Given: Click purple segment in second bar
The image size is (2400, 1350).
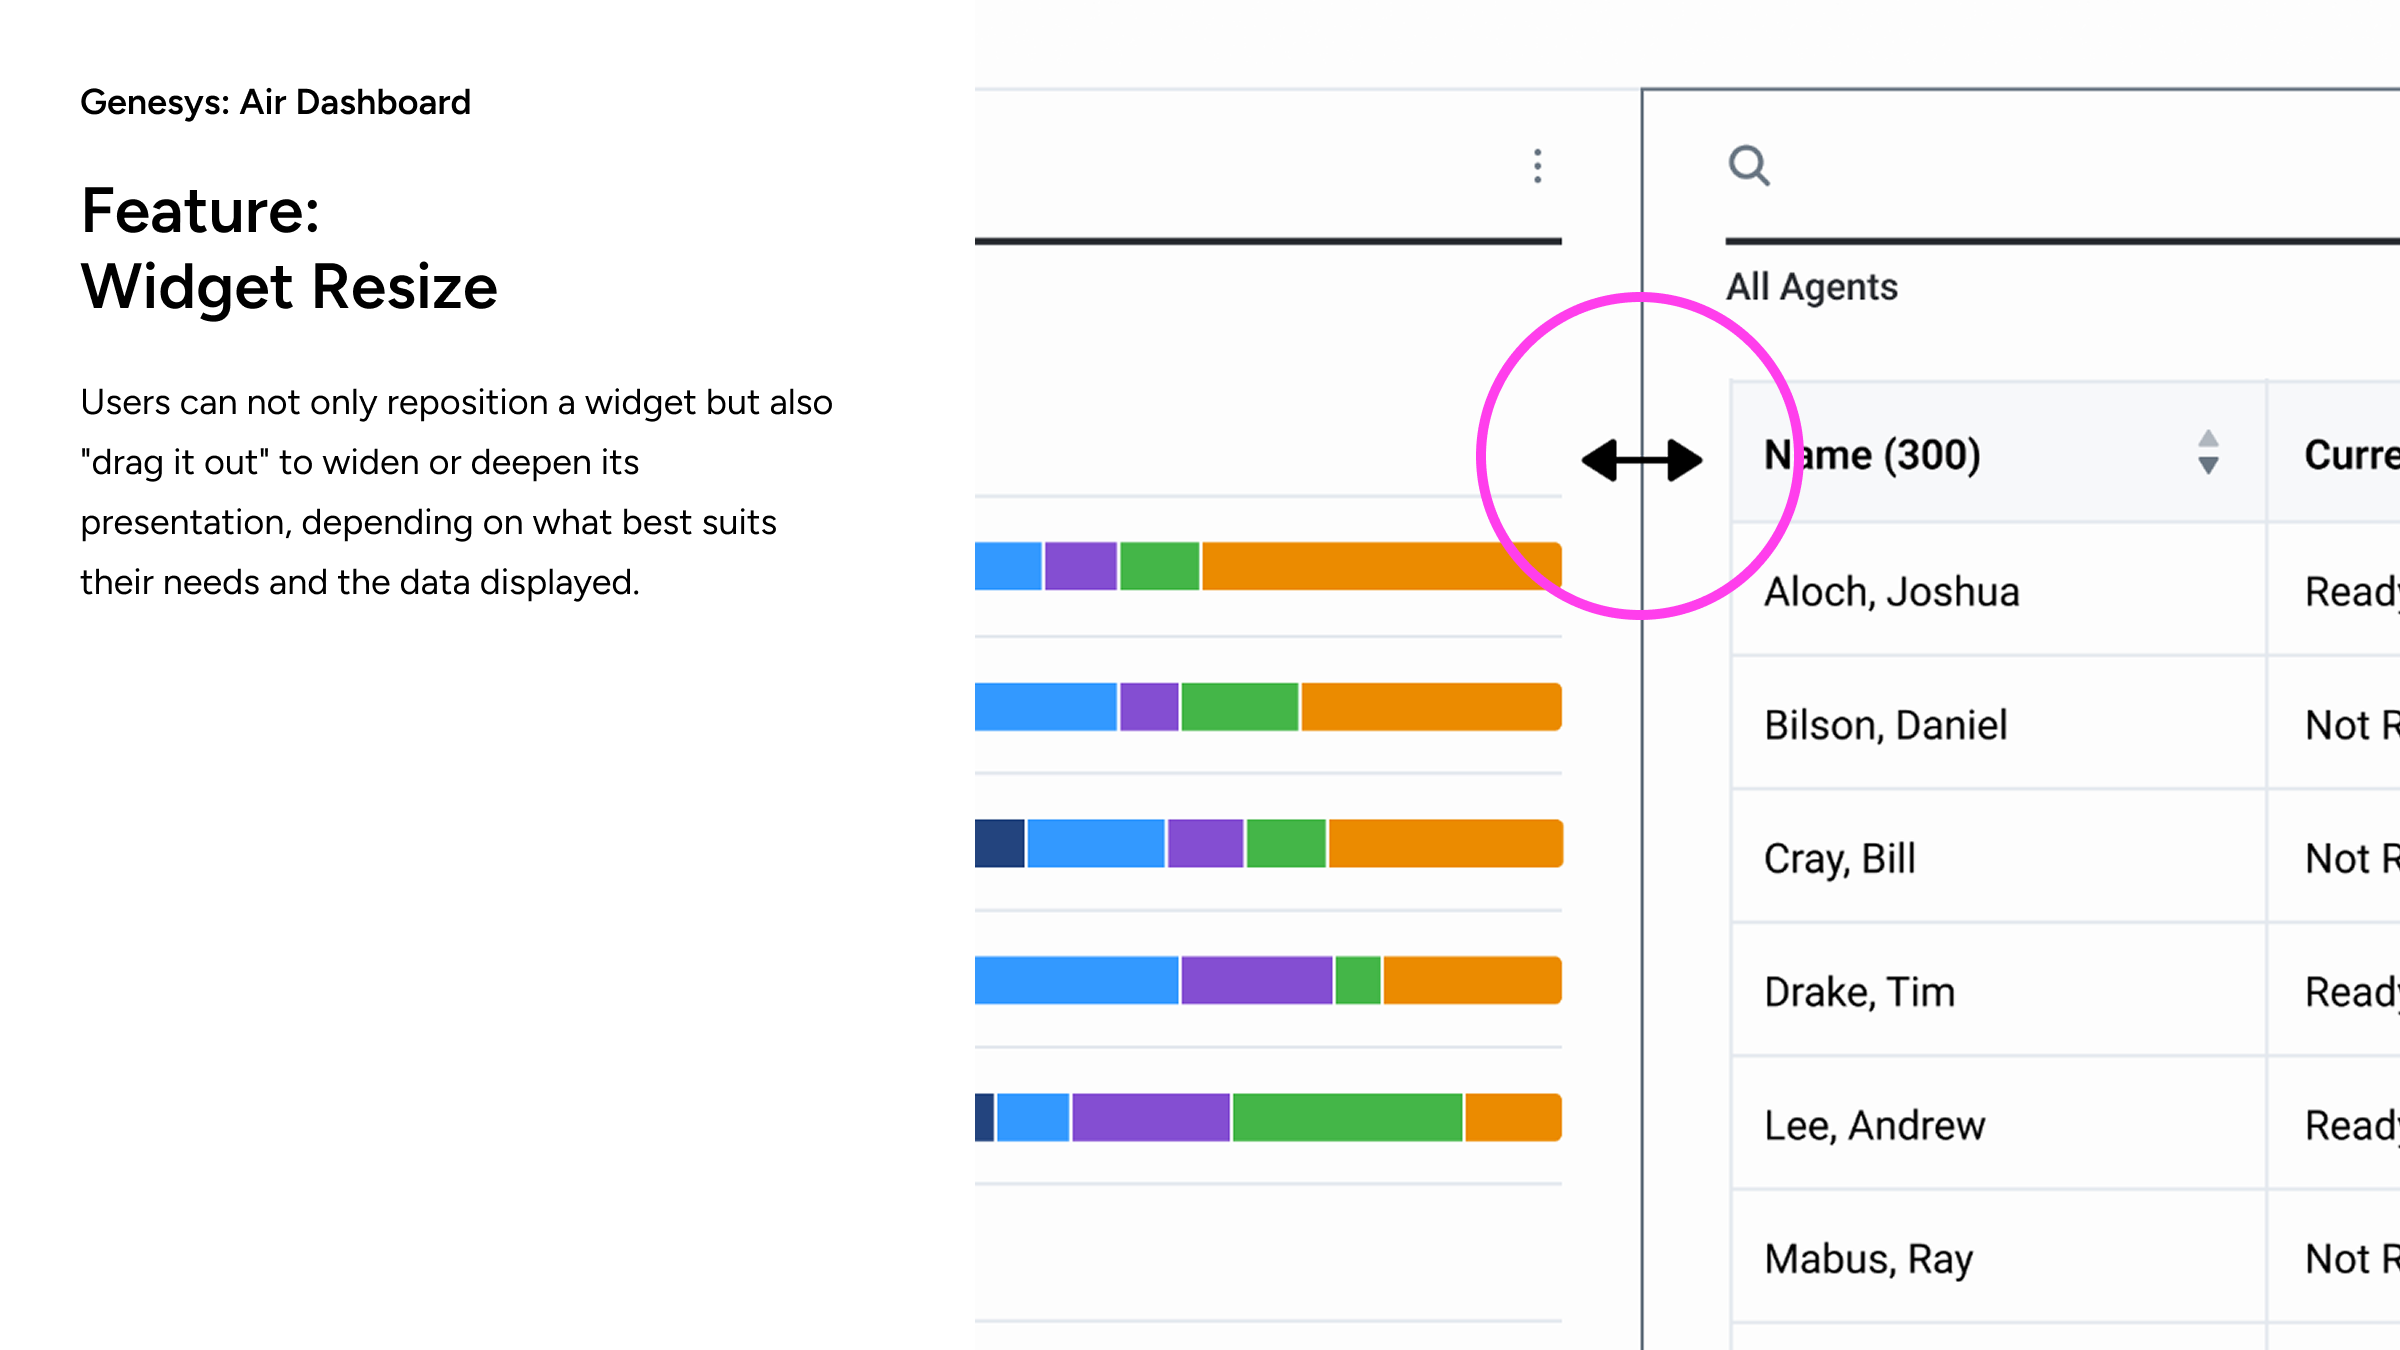Looking at the screenshot, I should (1149, 707).
